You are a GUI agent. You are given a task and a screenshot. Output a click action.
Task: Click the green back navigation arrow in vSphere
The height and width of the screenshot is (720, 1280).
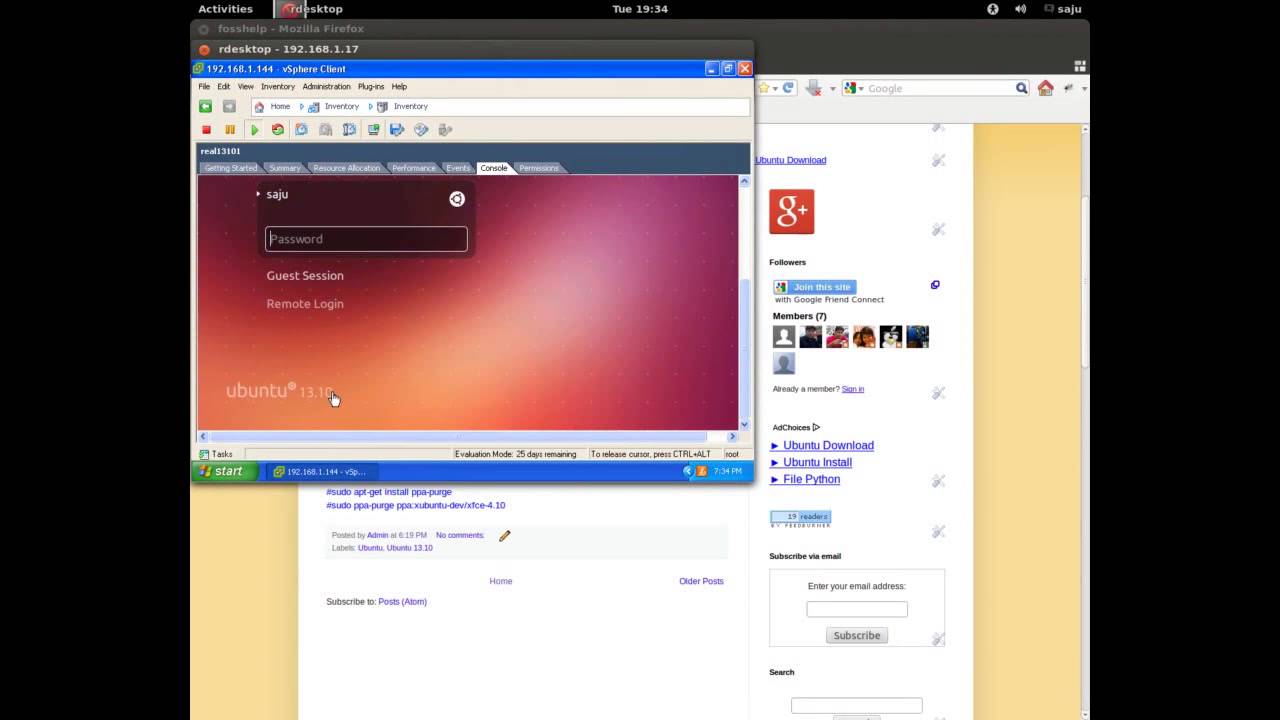click(x=205, y=106)
